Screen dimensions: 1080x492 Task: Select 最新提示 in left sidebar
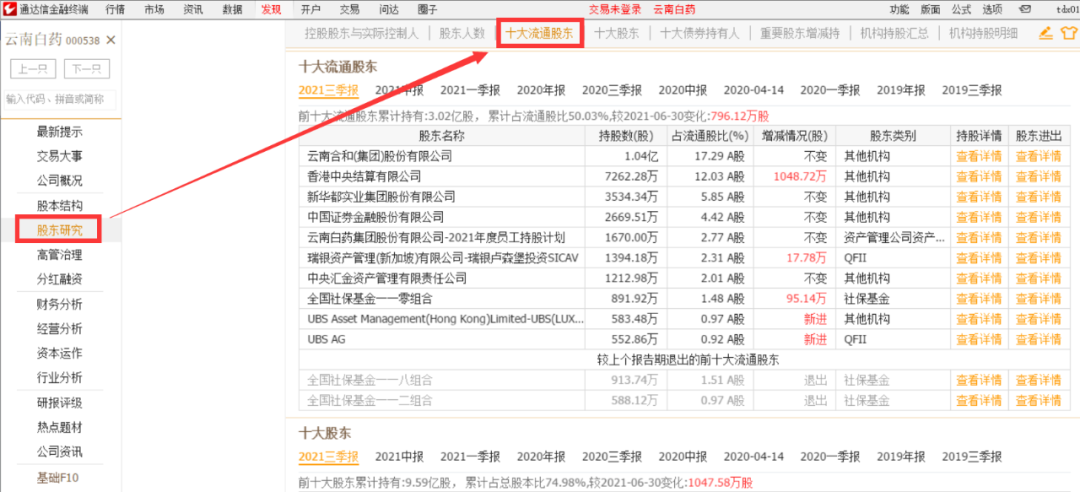(x=60, y=132)
